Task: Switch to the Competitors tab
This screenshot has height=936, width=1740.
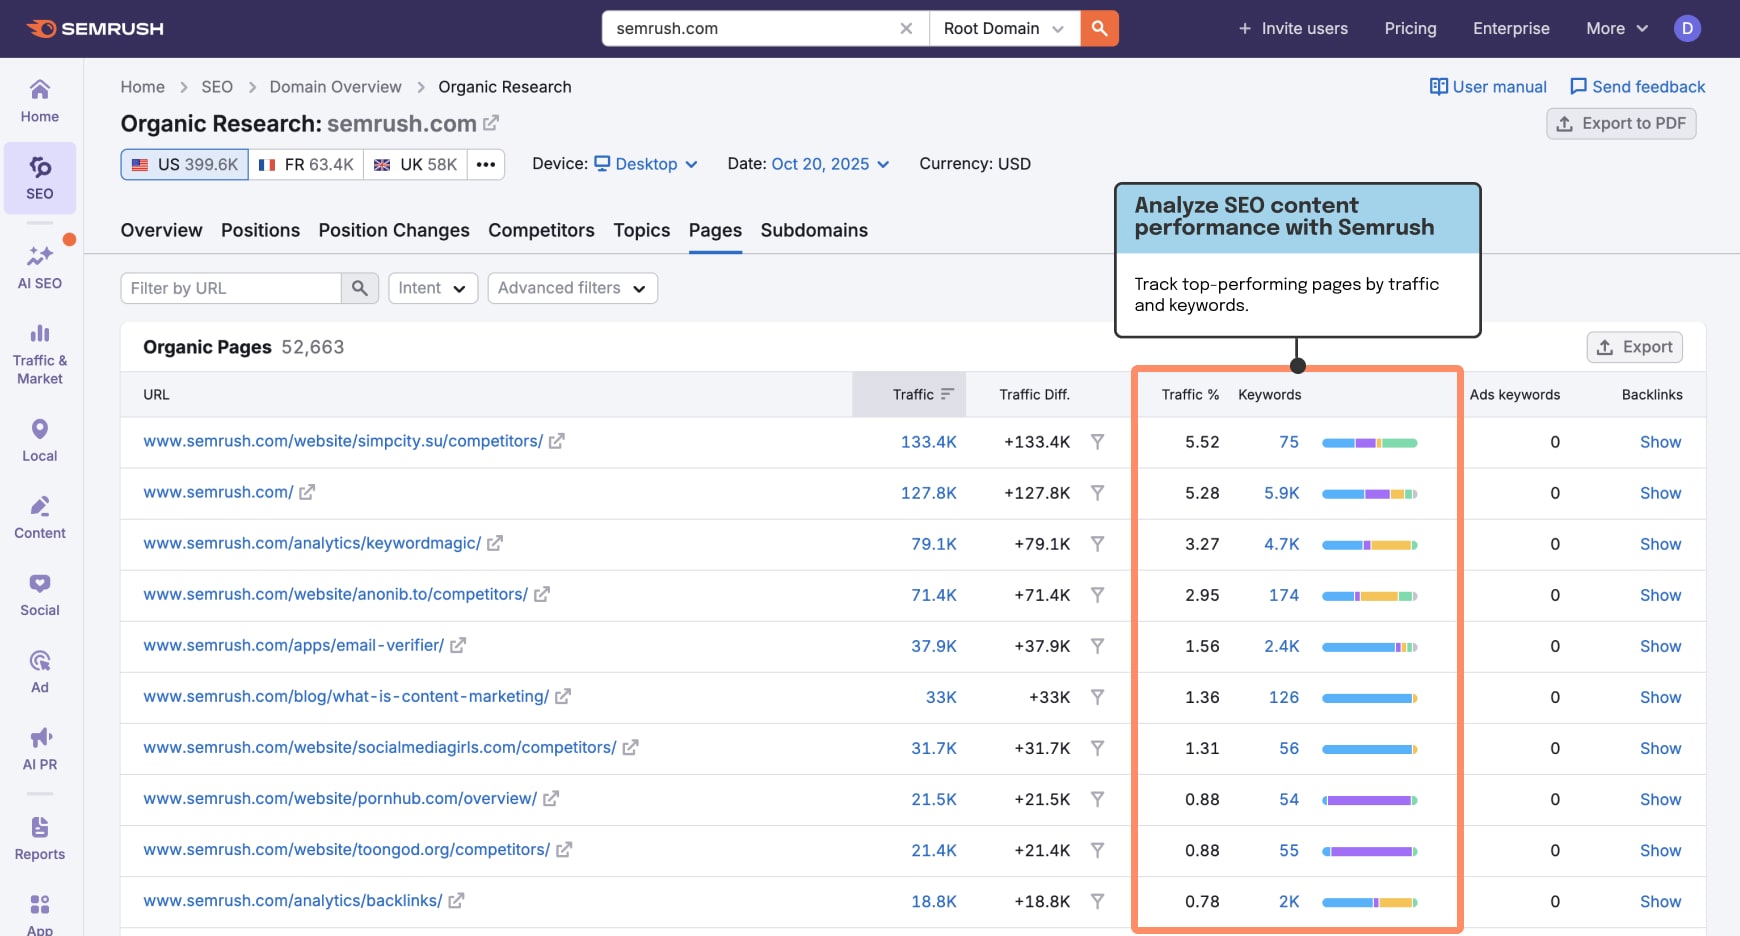Action: point(541,230)
